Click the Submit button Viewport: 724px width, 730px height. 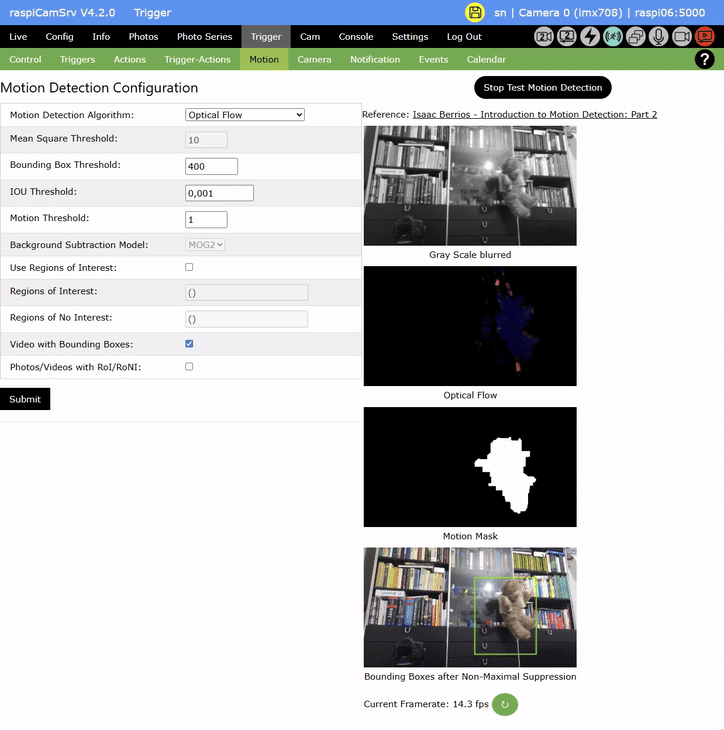25,399
